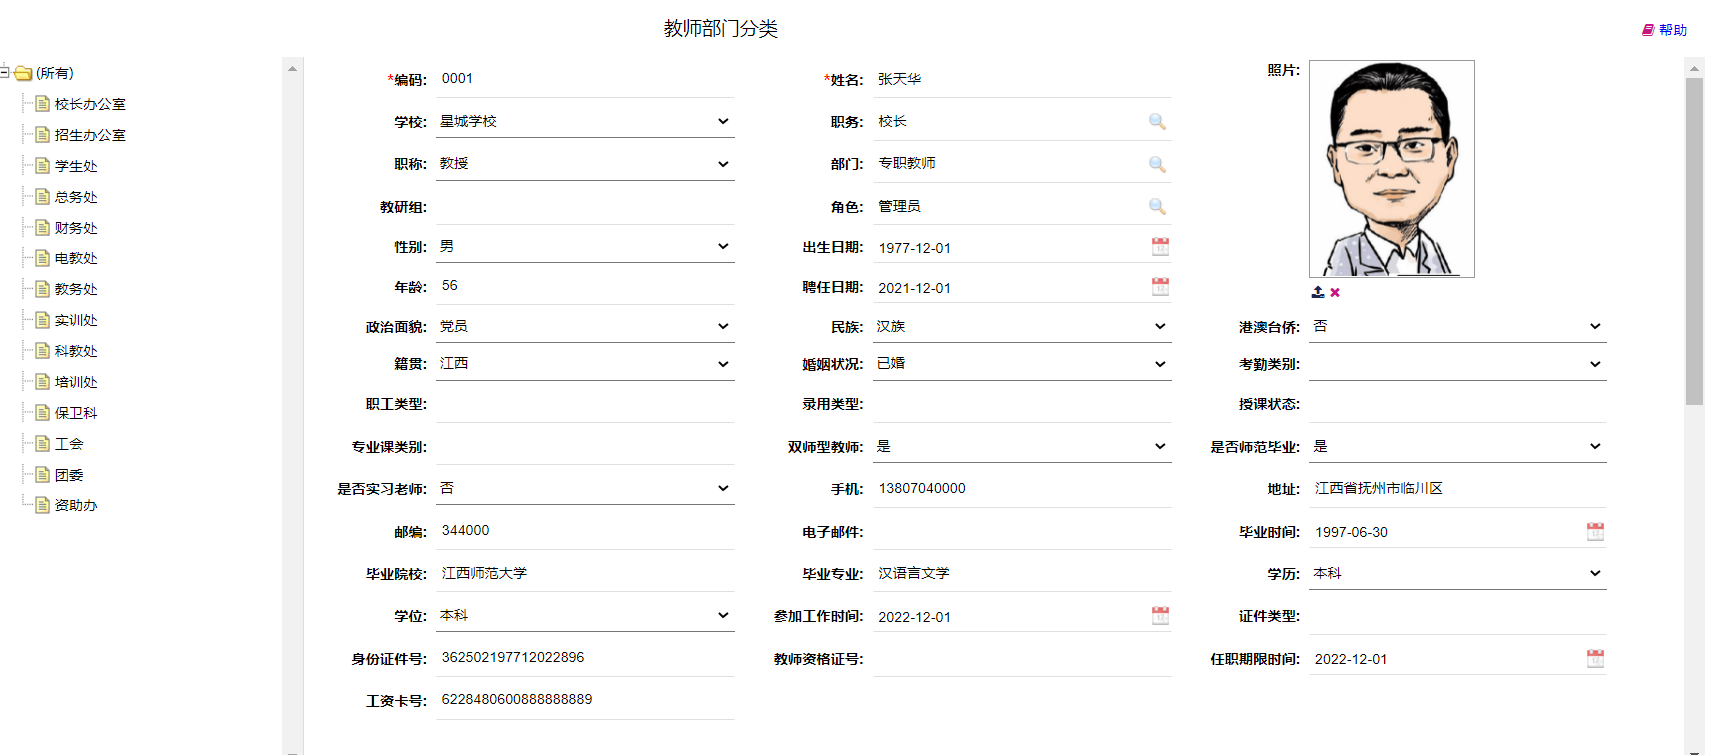Click the upload photo icon
Screen dimensions: 1723x755
tap(1318, 292)
